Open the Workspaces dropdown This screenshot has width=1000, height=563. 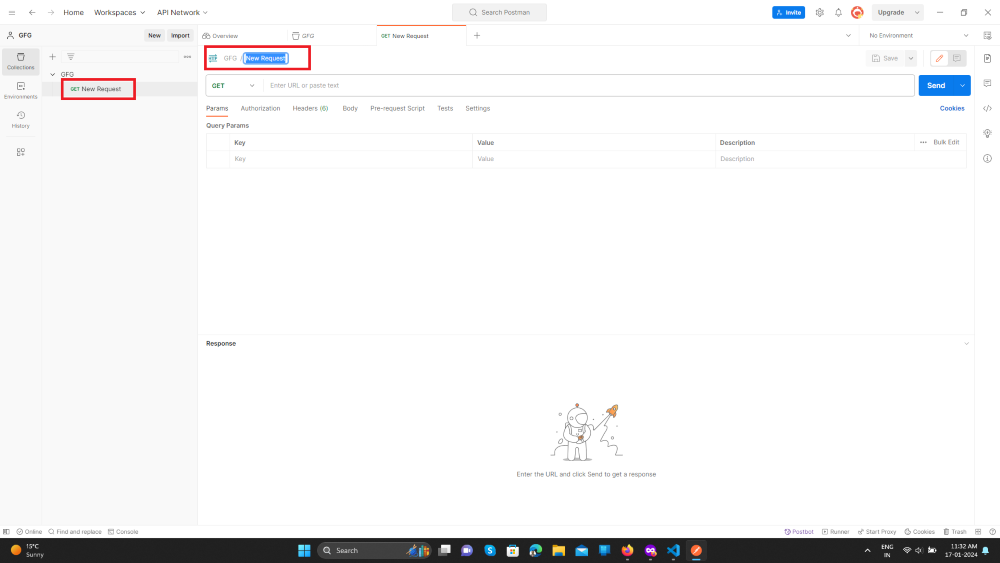pos(119,12)
